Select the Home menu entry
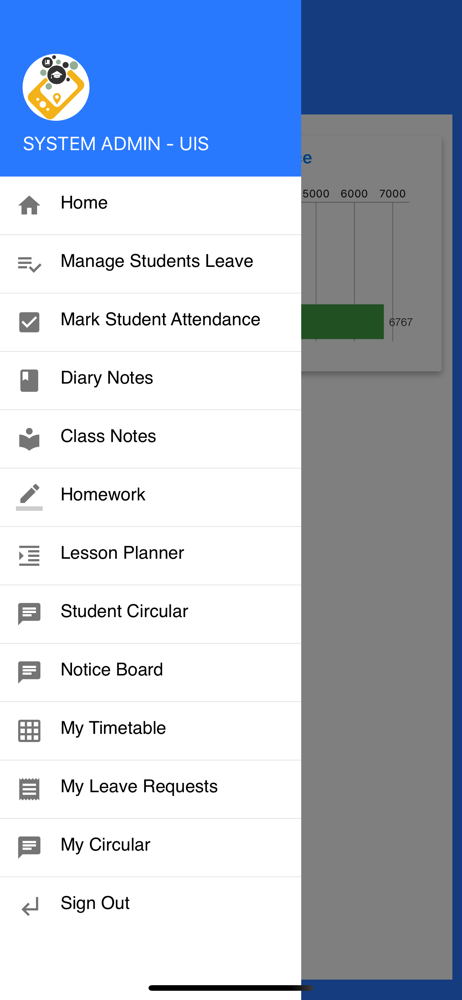This screenshot has width=462, height=1000. point(151,205)
